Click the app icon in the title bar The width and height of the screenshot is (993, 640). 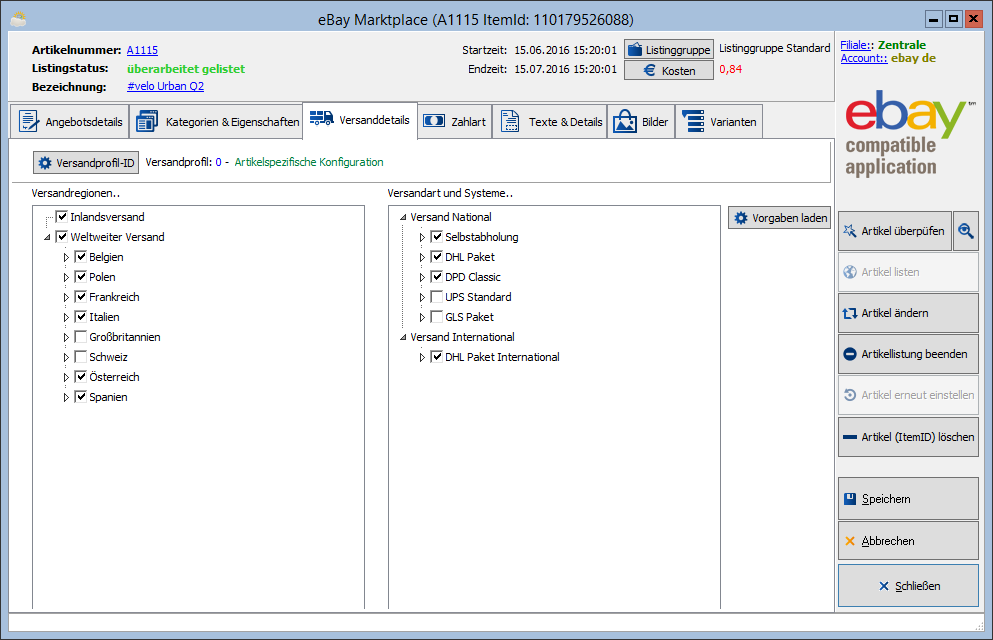[x=18, y=19]
